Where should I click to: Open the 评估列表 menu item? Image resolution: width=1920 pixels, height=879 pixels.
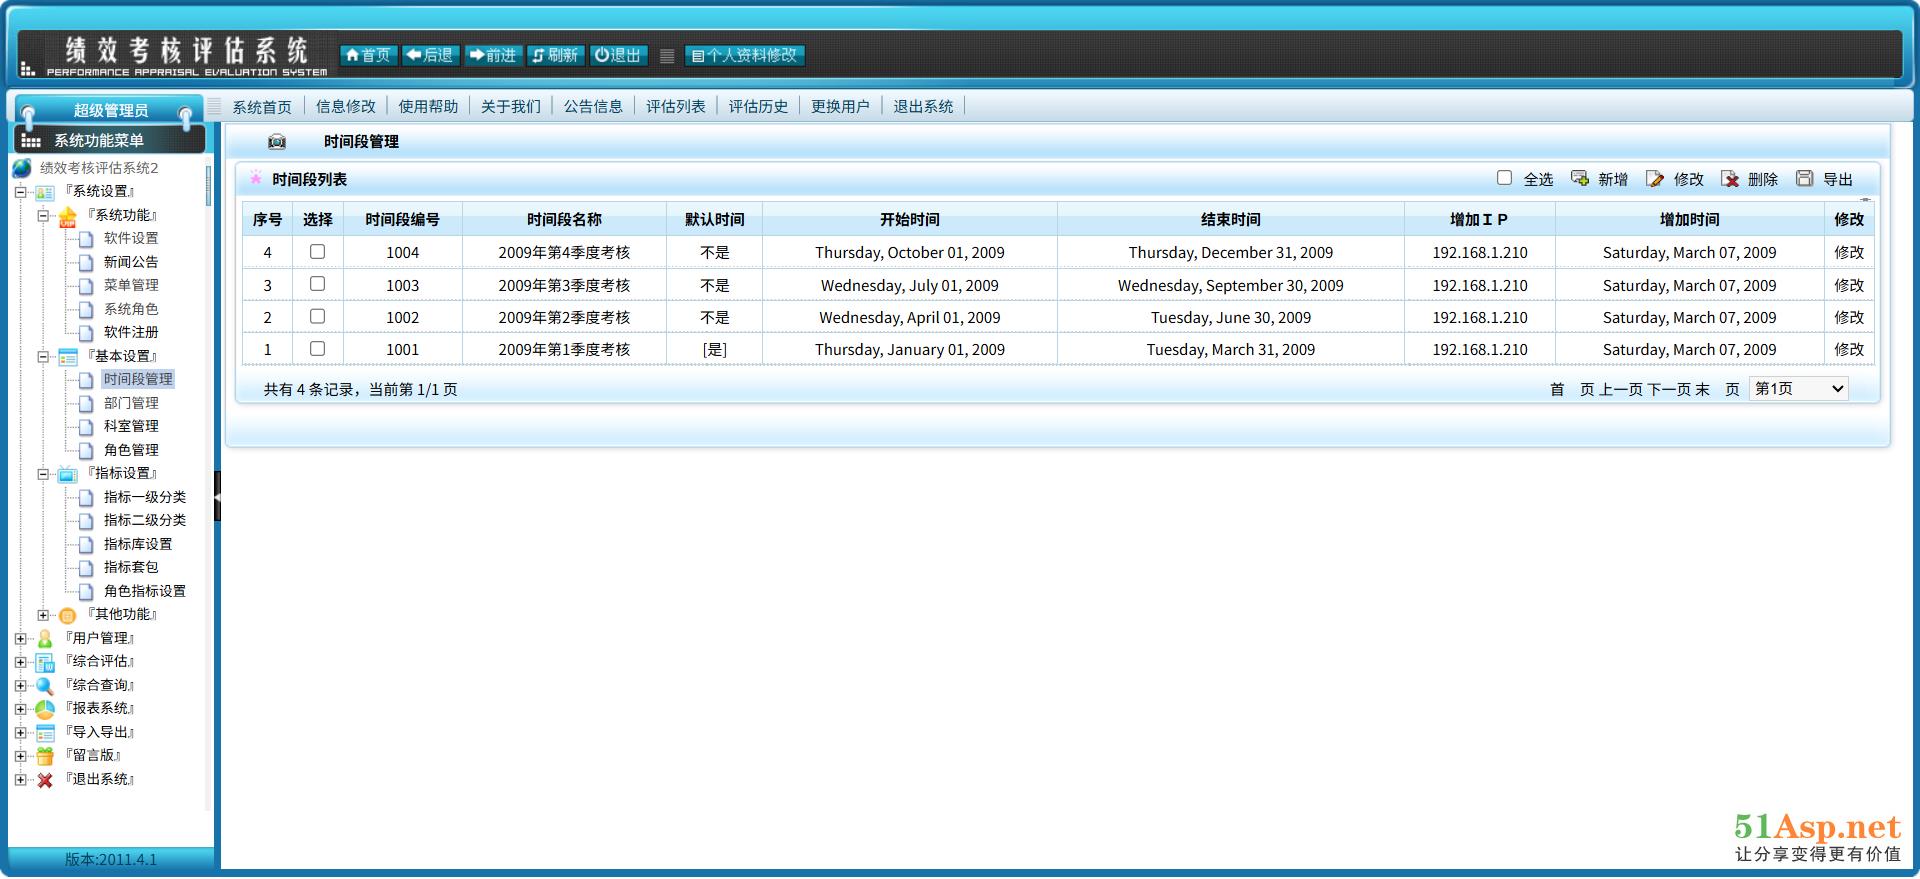tap(675, 107)
